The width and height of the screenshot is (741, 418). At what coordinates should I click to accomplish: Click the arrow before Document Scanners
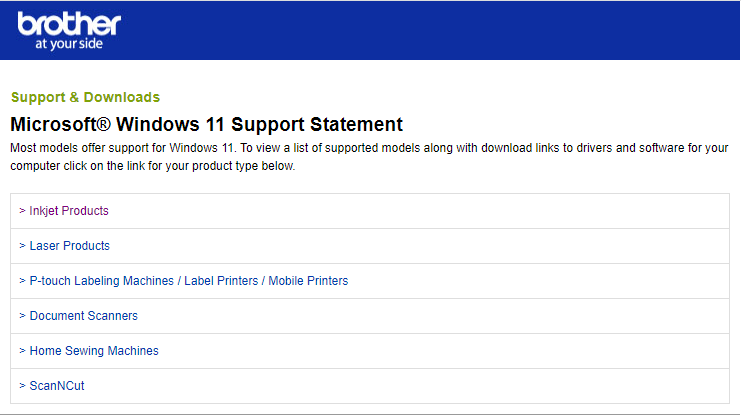click(x=22, y=316)
